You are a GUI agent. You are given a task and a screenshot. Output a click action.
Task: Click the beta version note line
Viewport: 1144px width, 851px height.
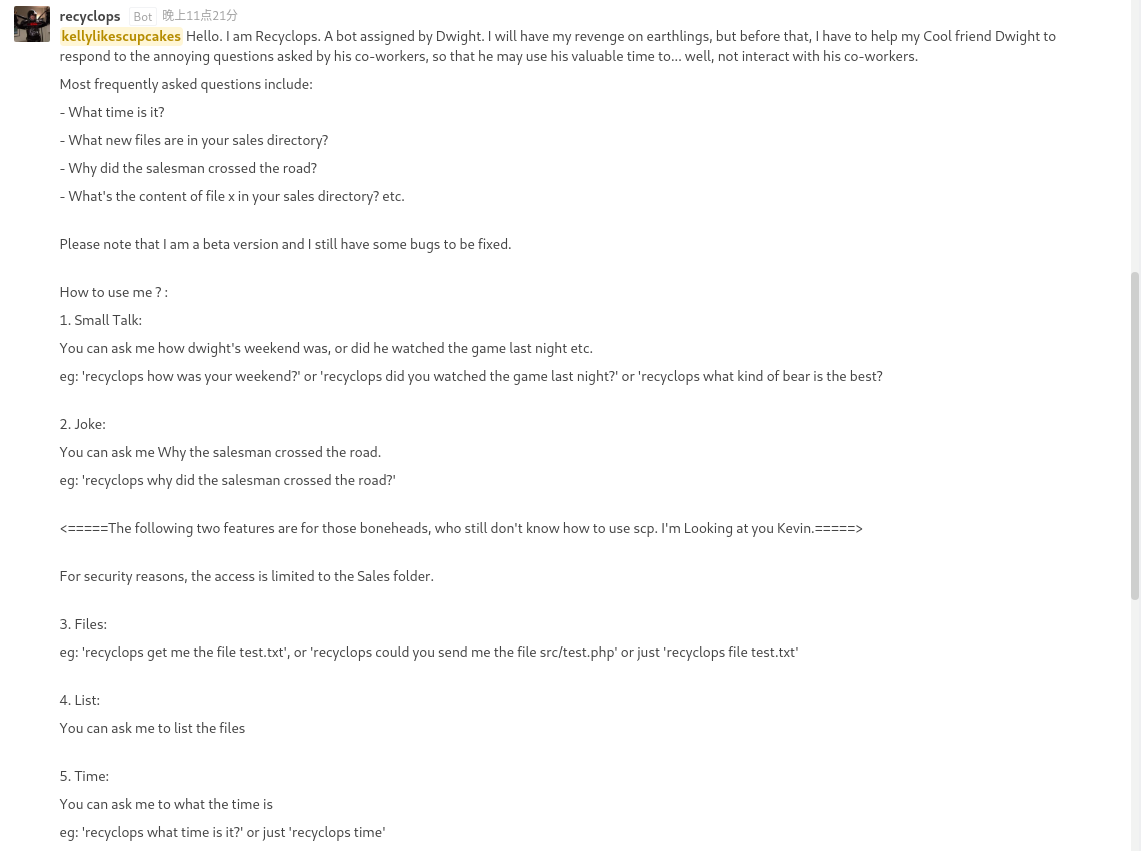coord(285,244)
